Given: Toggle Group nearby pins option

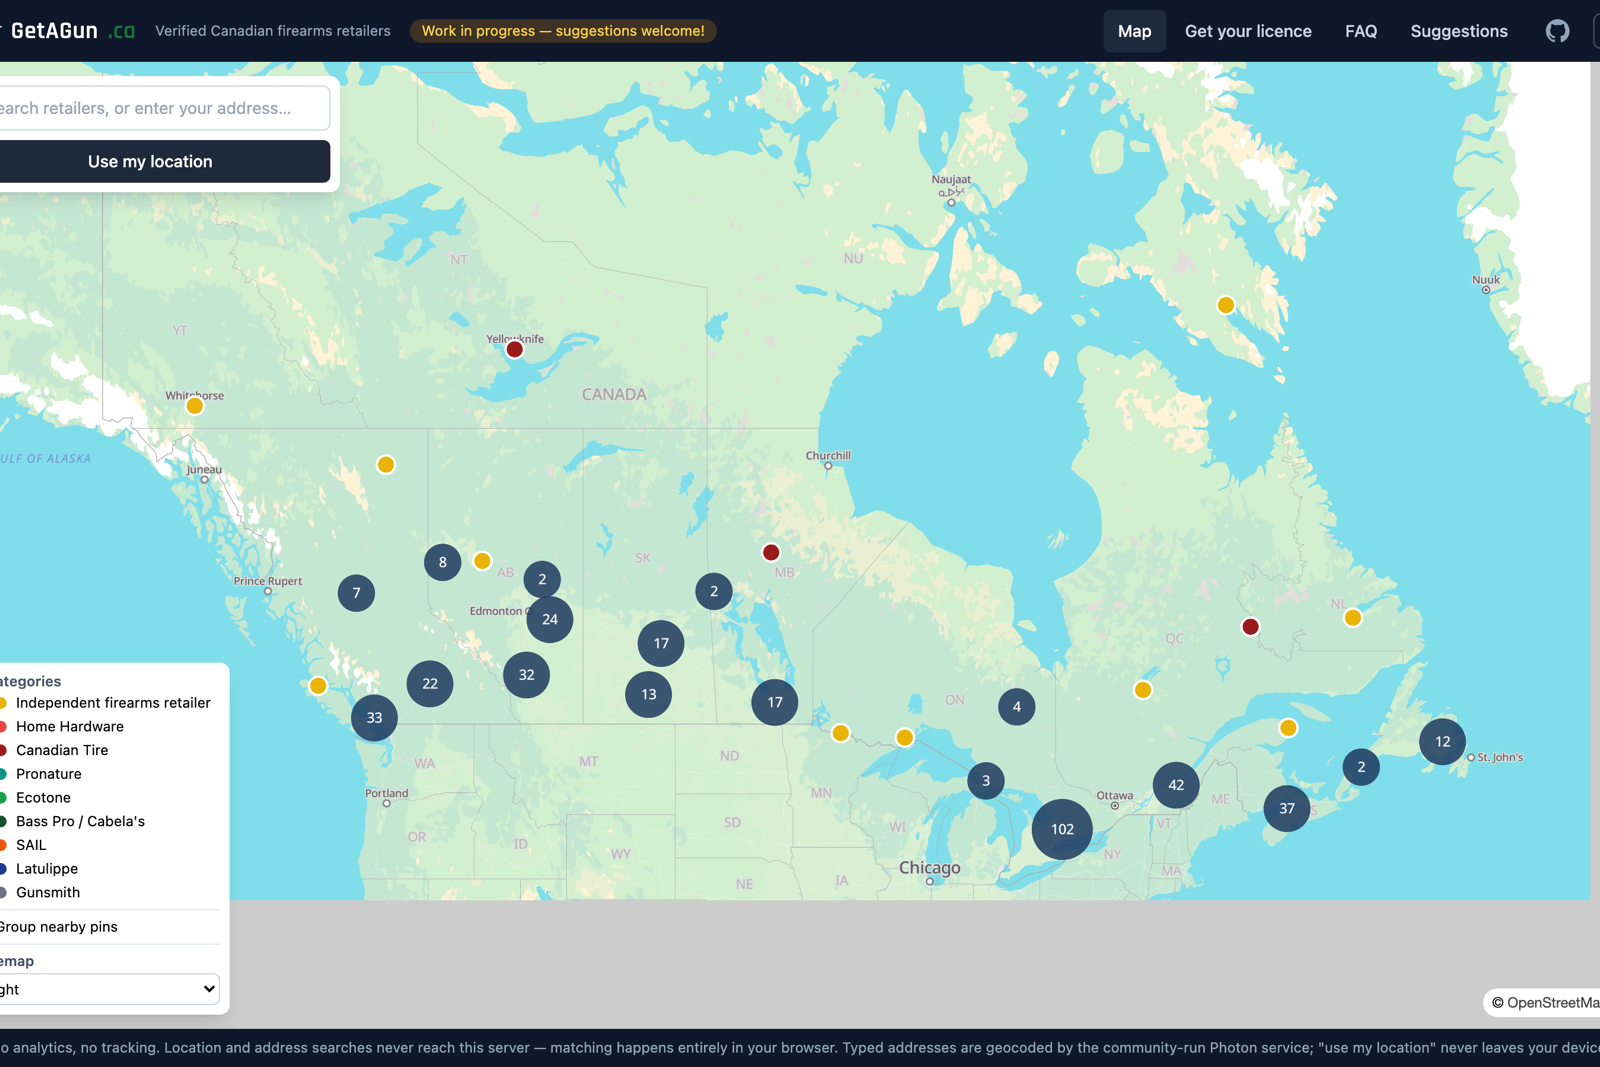Looking at the screenshot, I should tap(59, 927).
